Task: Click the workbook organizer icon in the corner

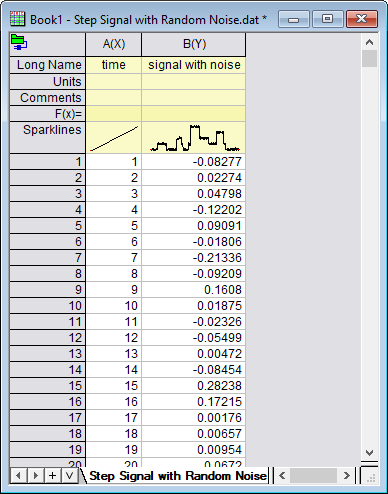Action: point(19,42)
